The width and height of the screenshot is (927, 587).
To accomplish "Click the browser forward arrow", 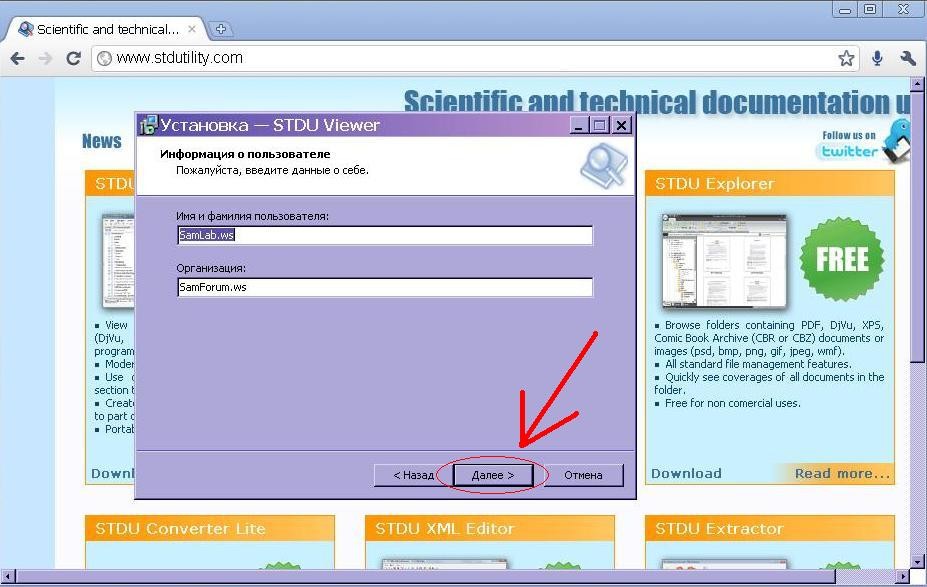I will [x=45, y=58].
